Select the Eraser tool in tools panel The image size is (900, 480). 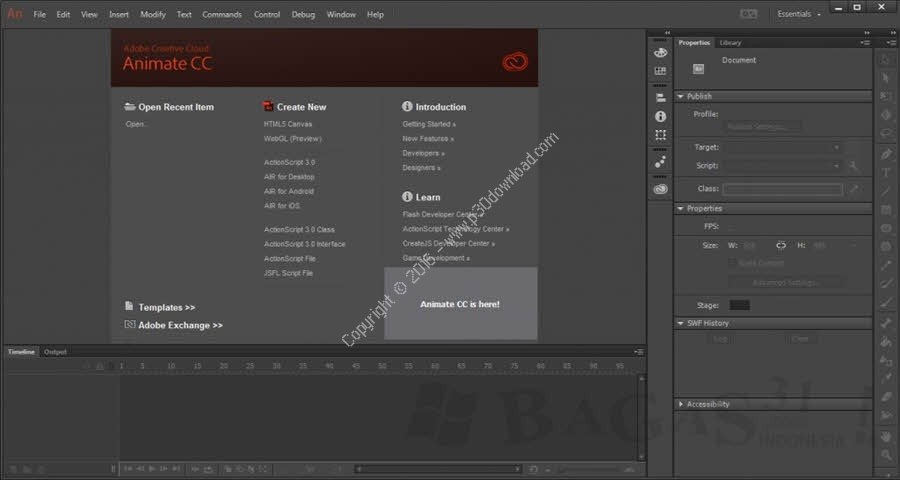pyautogui.click(x=886, y=397)
